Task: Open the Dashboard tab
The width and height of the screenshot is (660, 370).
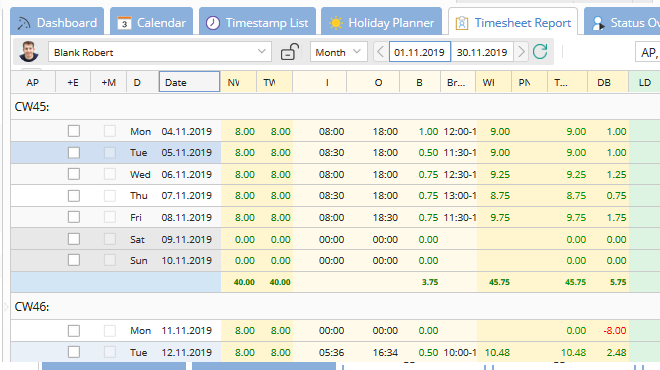Action: (57, 22)
